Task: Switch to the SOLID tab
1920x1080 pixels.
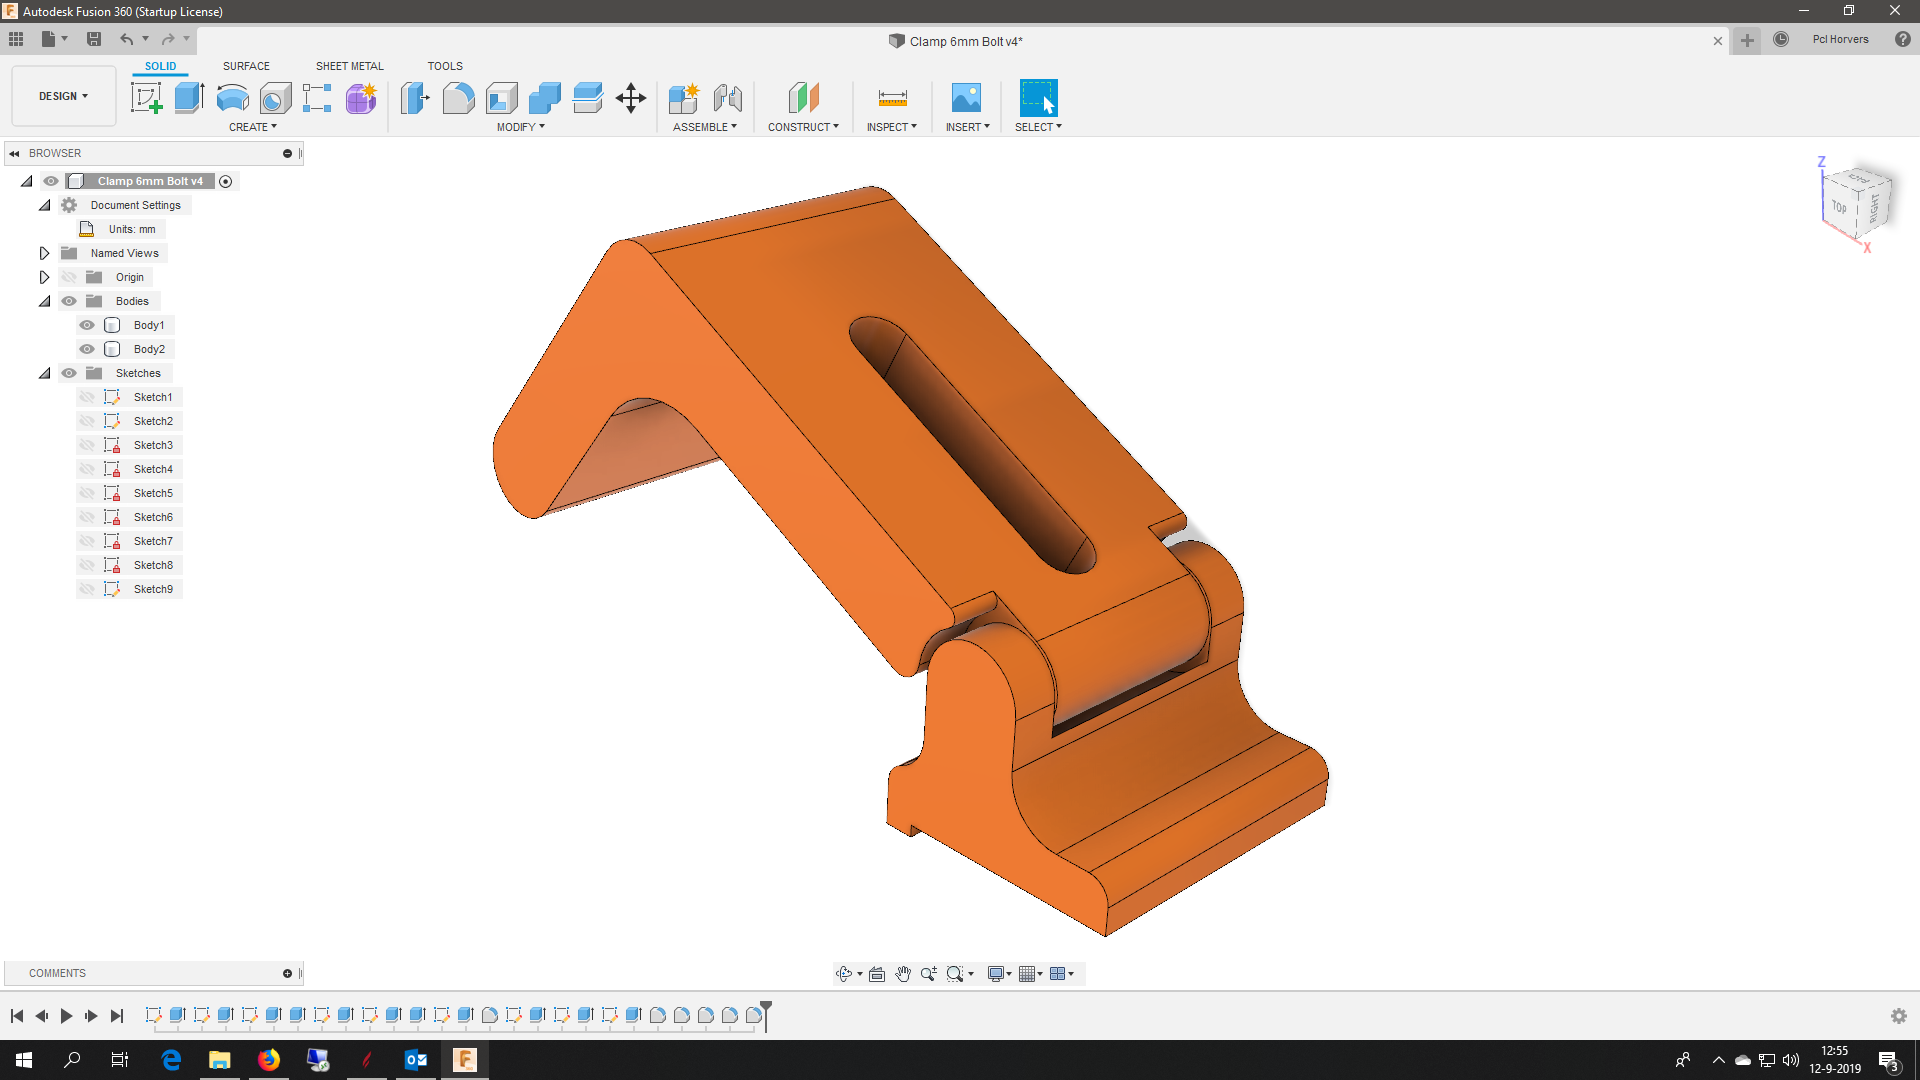Action: [x=160, y=66]
